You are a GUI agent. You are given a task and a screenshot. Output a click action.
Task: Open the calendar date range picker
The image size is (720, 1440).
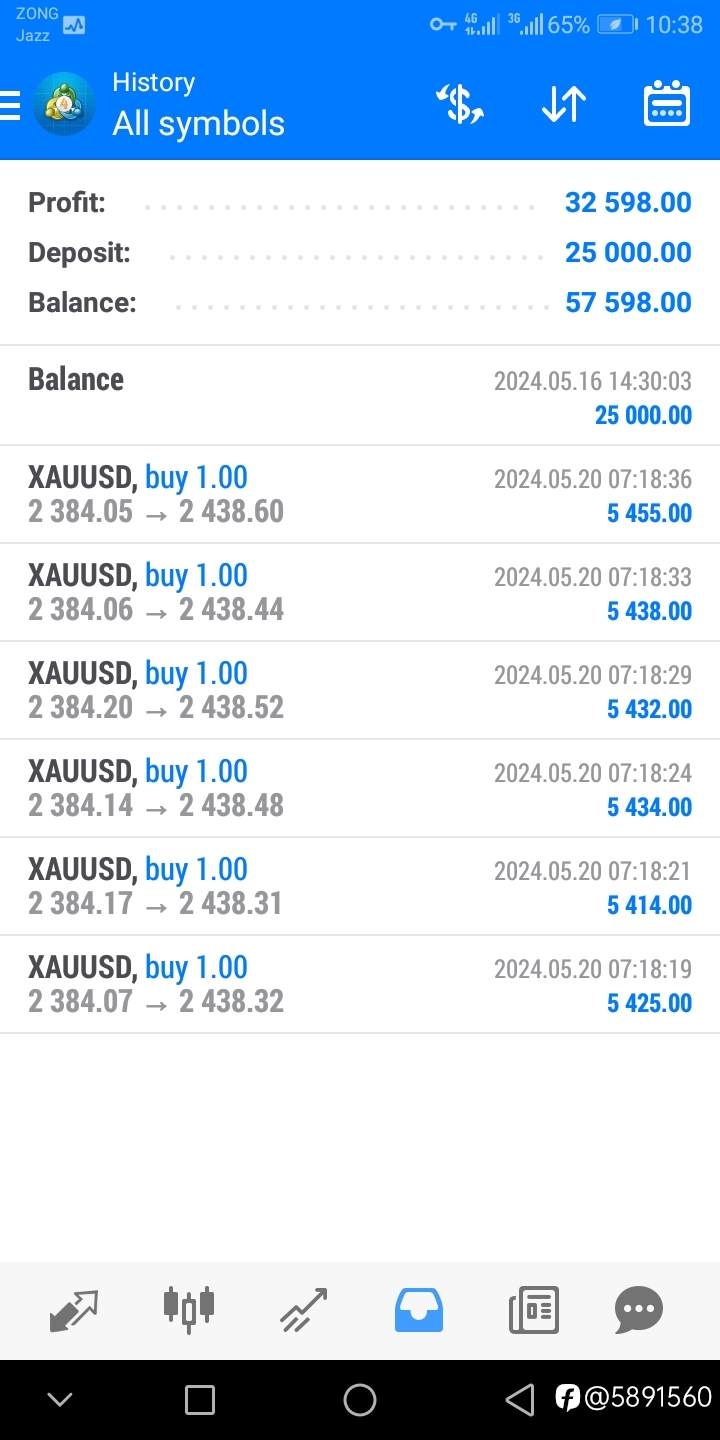pyautogui.click(x=667, y=104)
